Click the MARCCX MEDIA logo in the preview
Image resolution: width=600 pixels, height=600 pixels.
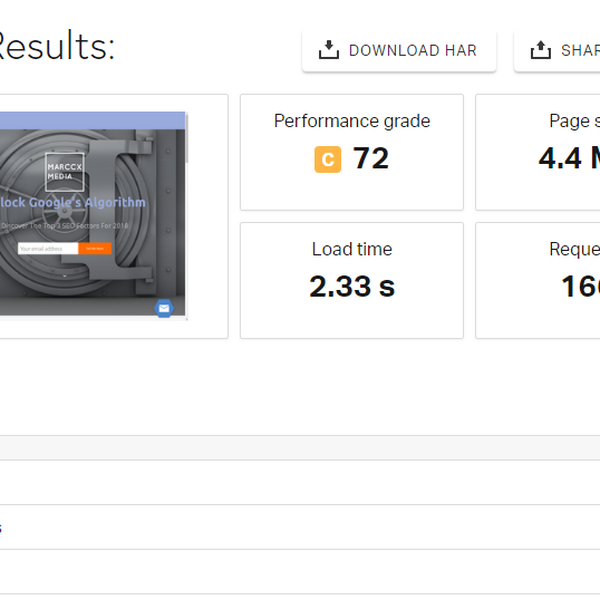click(x=64, y=168)
